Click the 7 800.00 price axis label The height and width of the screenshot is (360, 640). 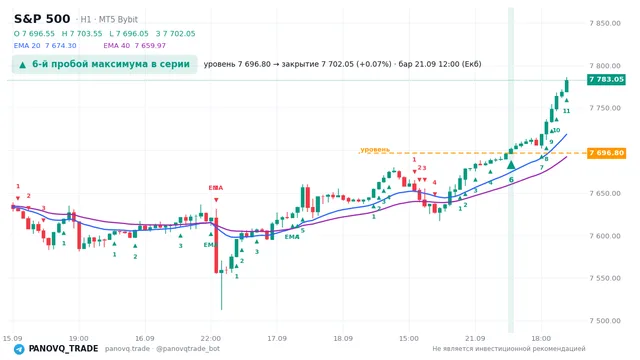point(605,66)
